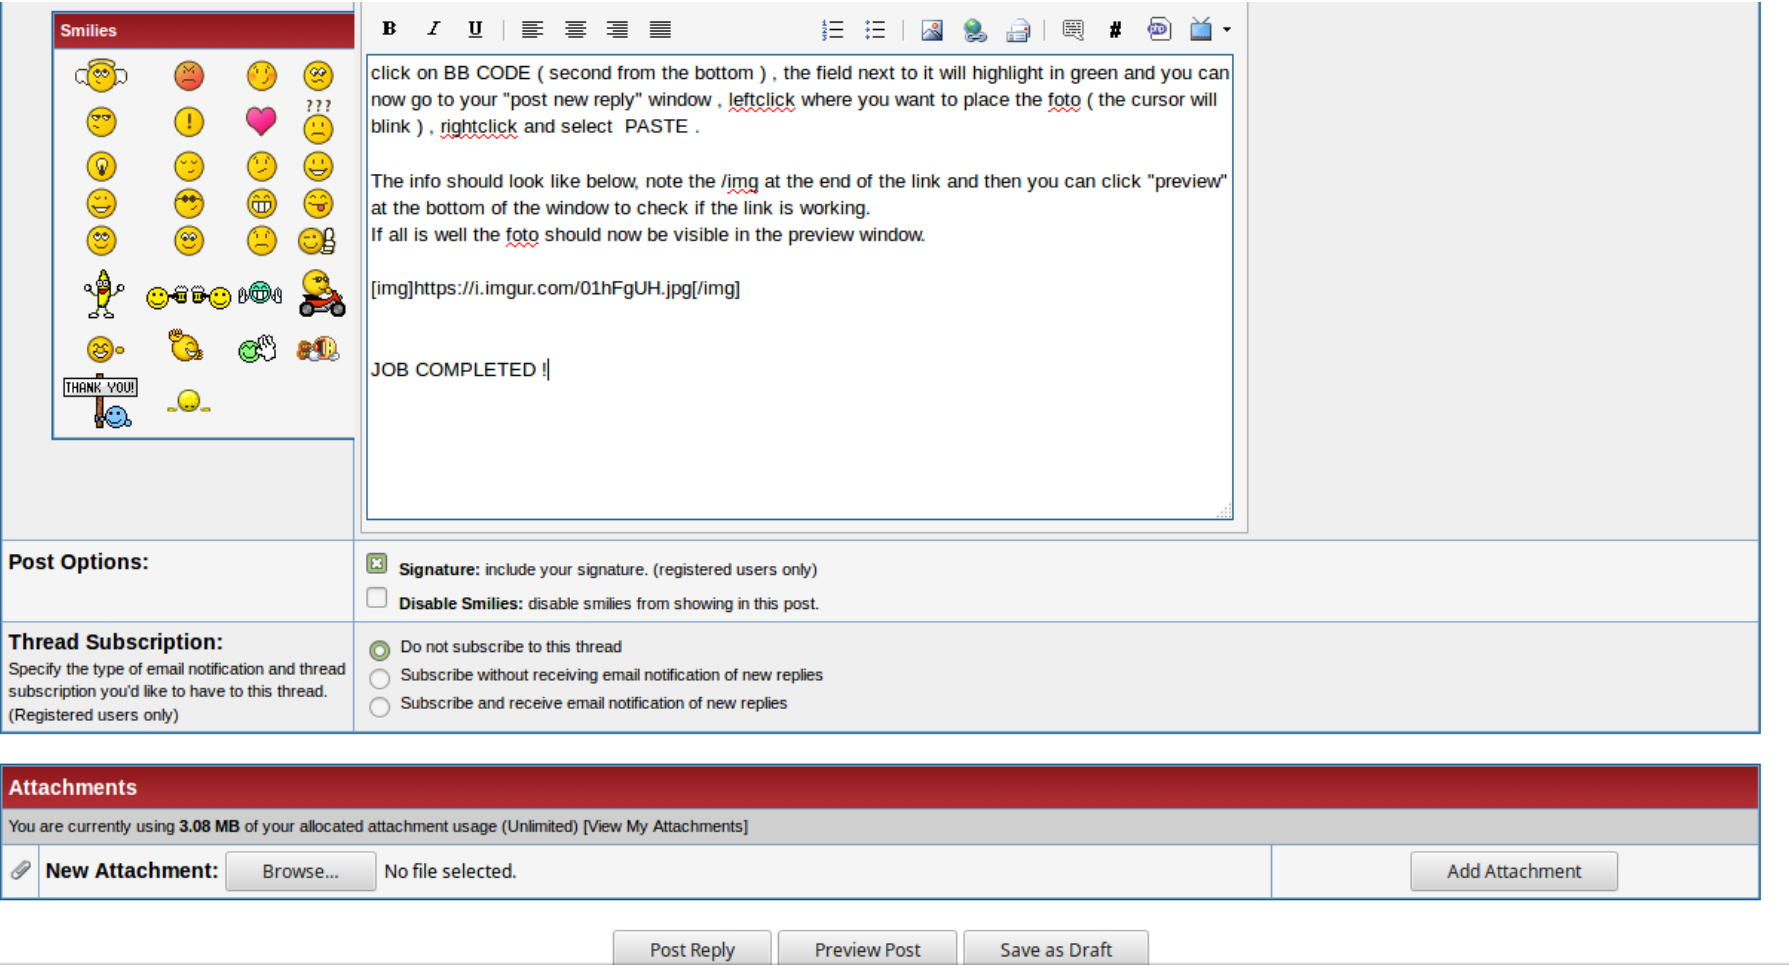Click the Preview Post button

tap(867, 949)
